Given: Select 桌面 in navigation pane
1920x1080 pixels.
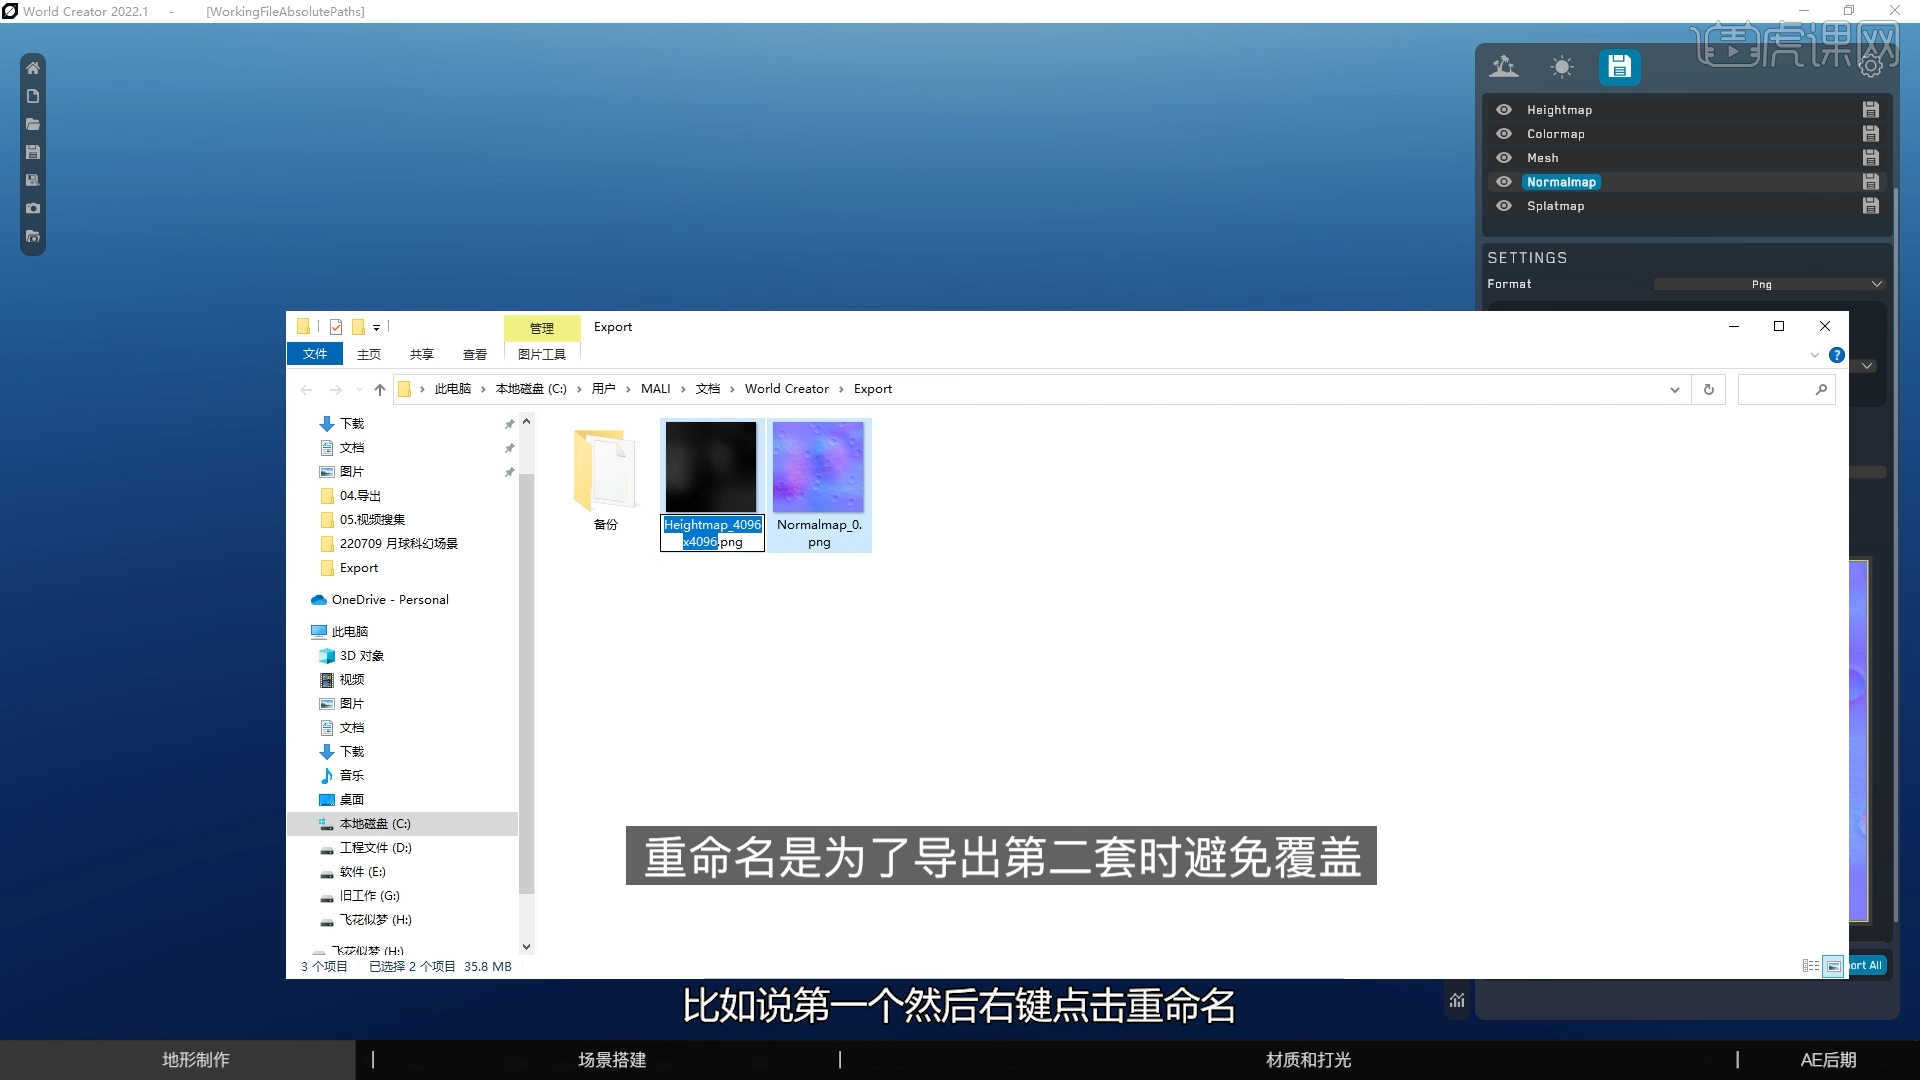Looking at the screenshot, I should click(x=351, y=800).
